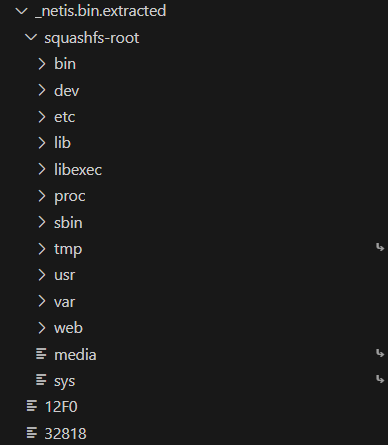Click the symlink arrow badge on tmp row

380,248
